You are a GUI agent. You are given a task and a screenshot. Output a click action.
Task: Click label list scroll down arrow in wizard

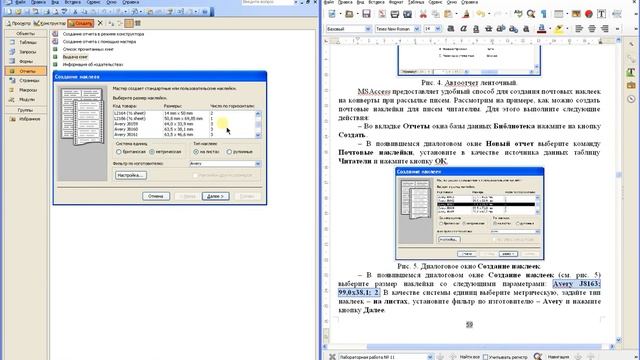[258, 135]
